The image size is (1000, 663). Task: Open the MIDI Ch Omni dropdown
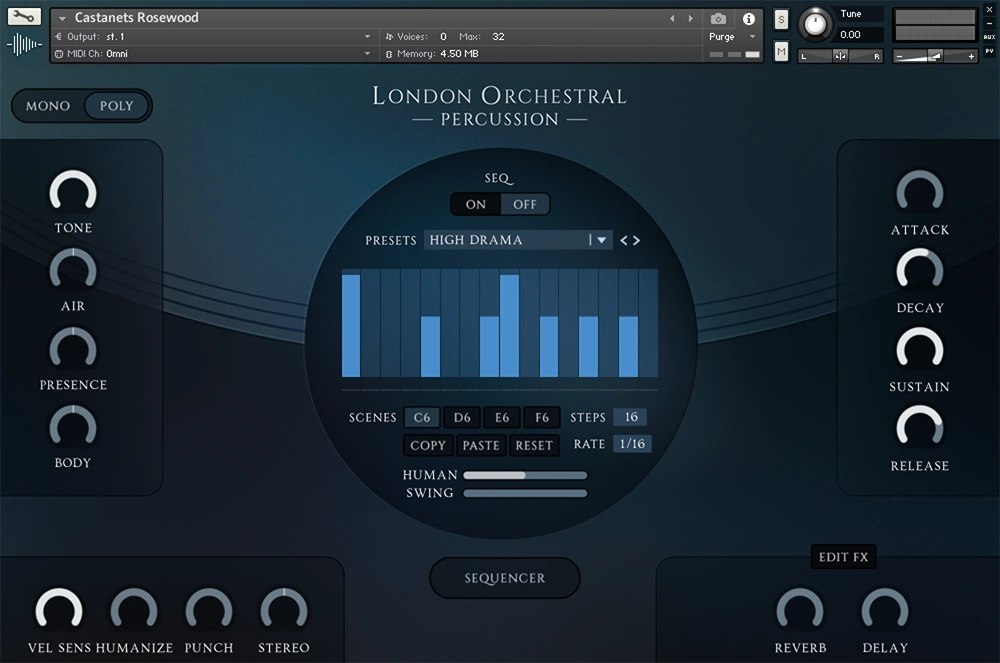point(213,54)
